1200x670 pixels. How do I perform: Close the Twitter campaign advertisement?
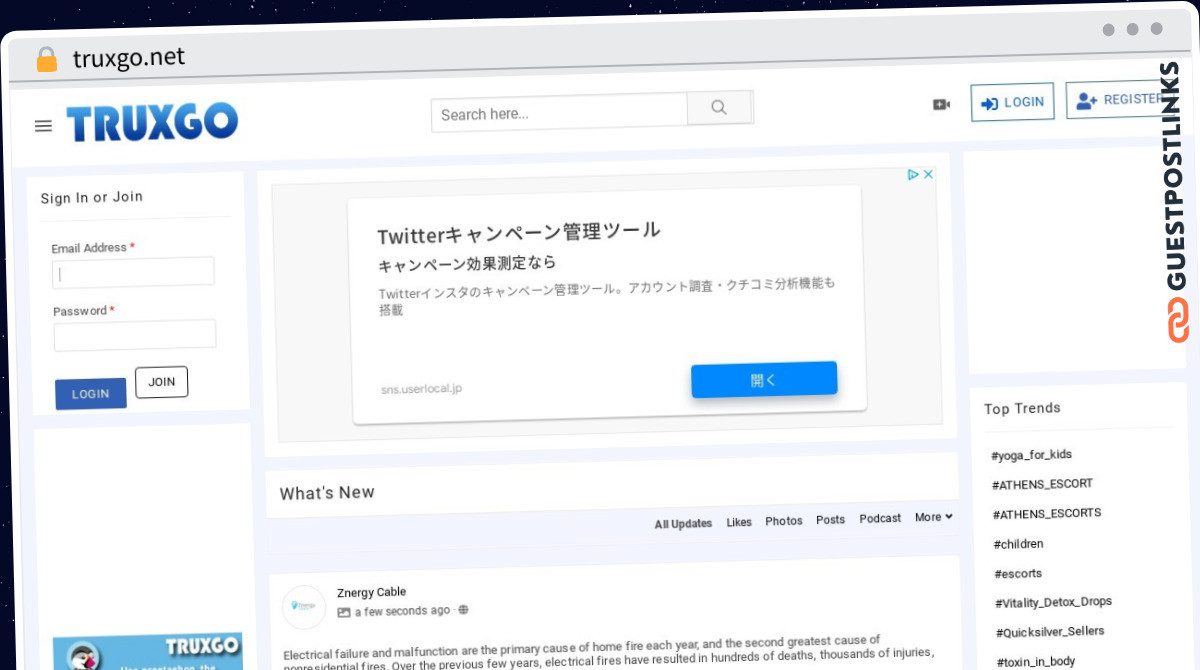(x=928, y=174)
